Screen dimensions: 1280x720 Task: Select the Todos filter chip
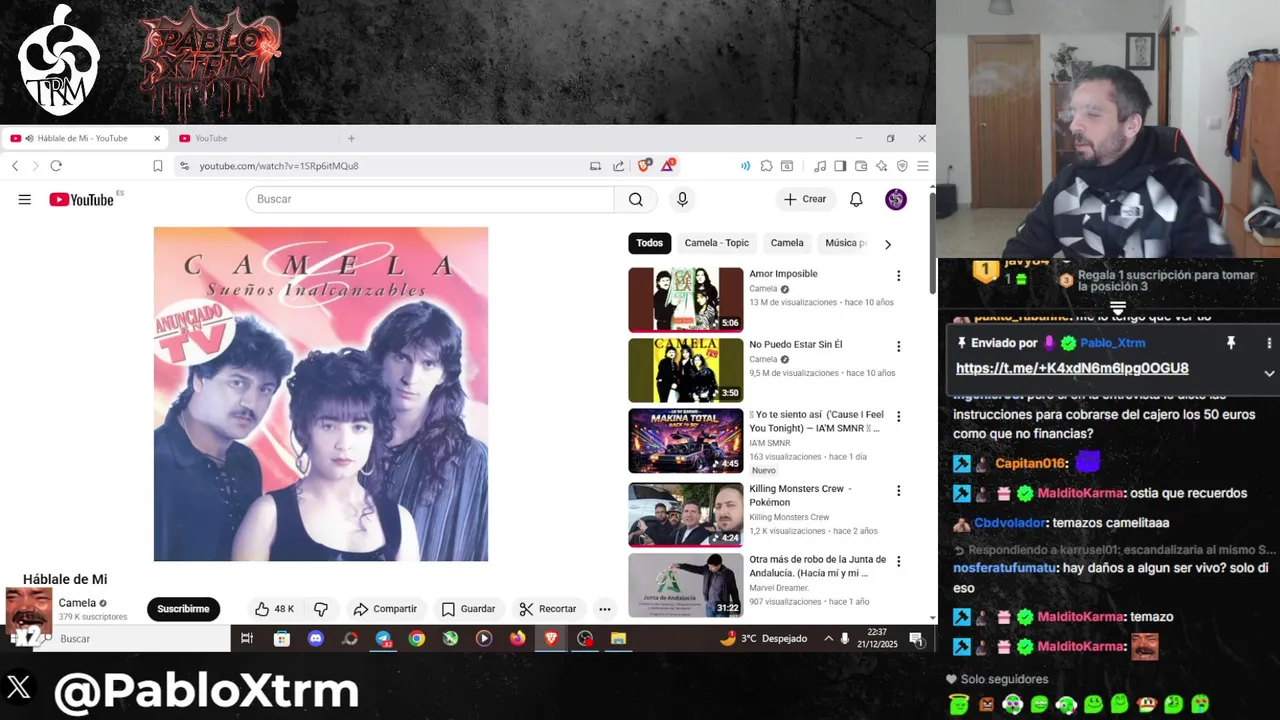pos(649,243)
